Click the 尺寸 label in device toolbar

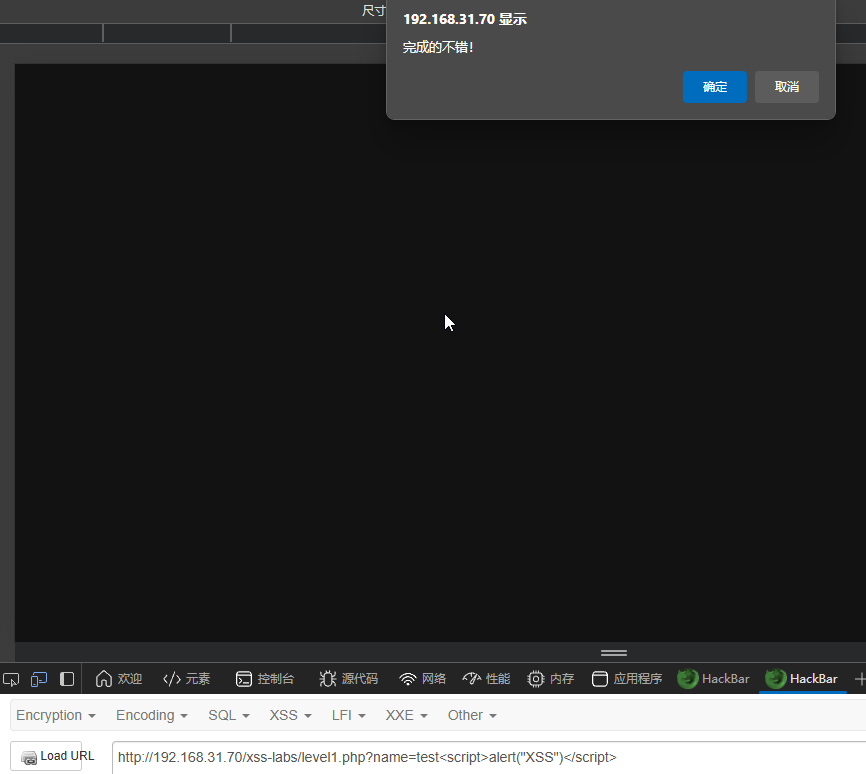pyautogui.click(x=374, y=10)
